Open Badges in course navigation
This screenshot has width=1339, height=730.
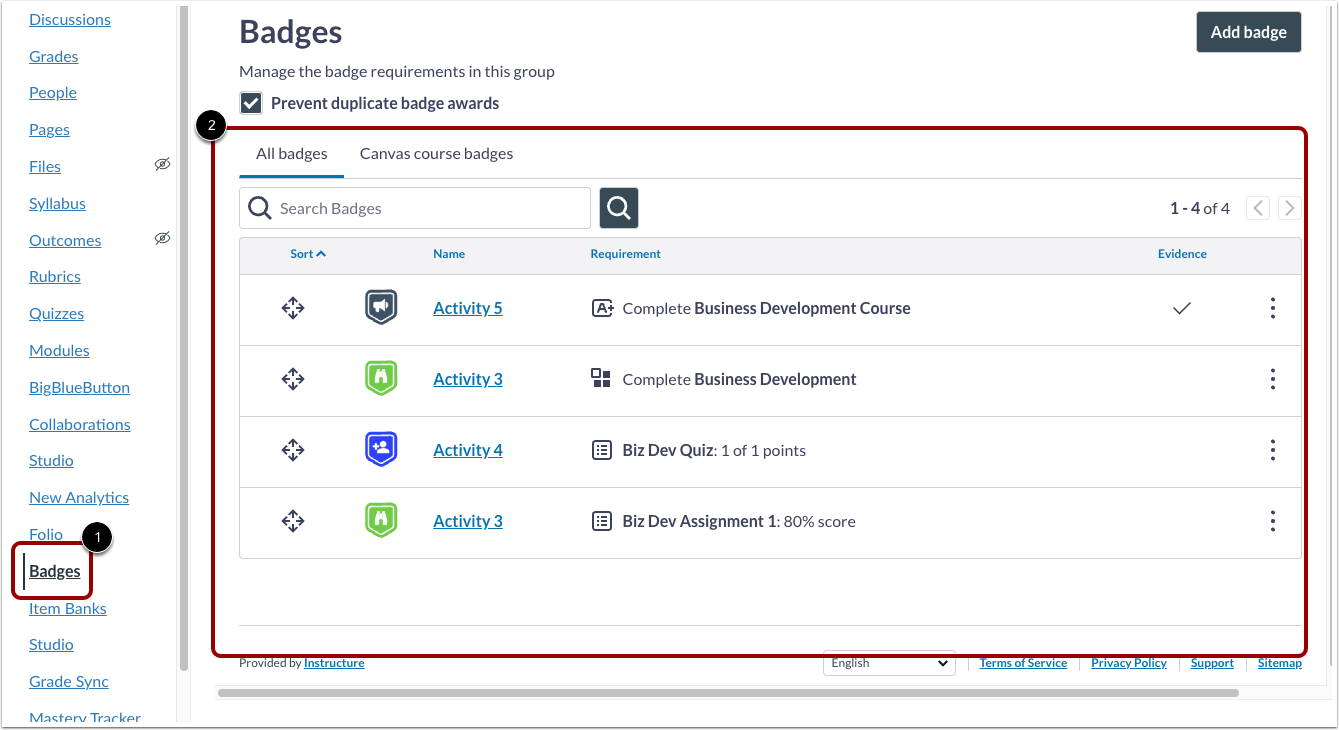click(x=55, y=571)
